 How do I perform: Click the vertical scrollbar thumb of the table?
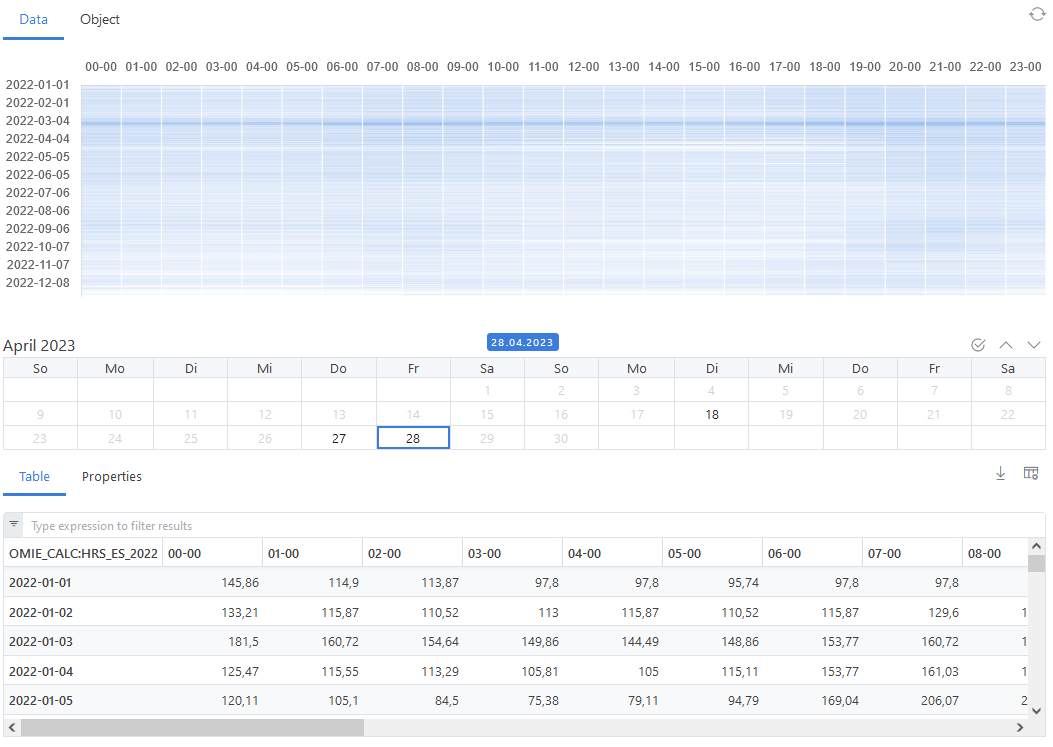(x=1037, y=564)
